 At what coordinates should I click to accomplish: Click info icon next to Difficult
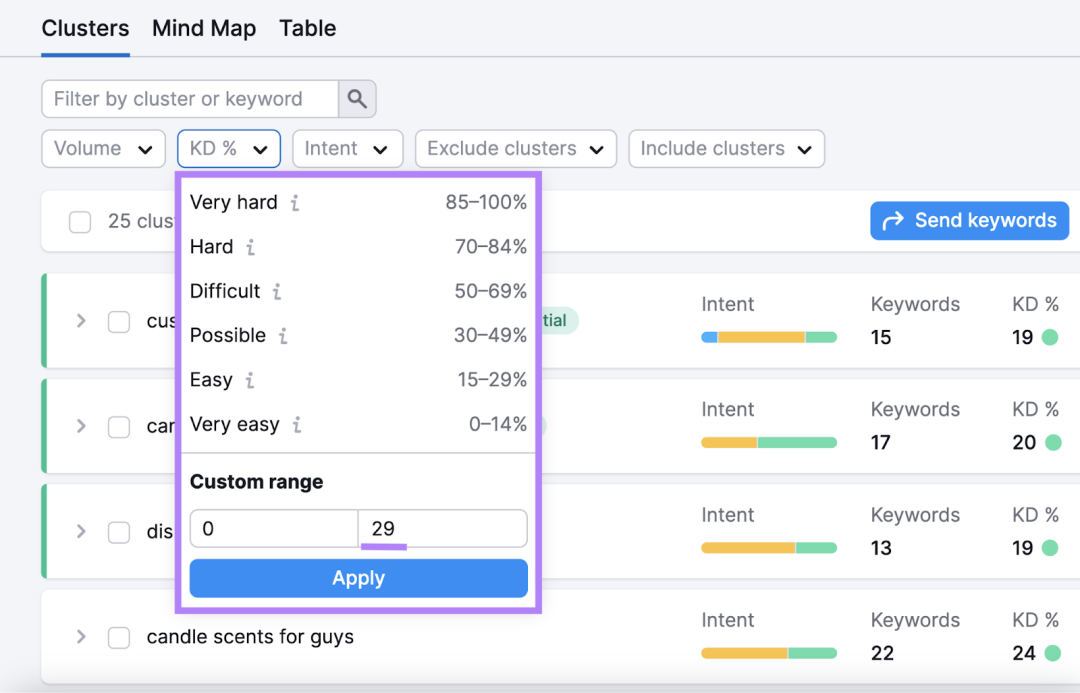(277, 291)
